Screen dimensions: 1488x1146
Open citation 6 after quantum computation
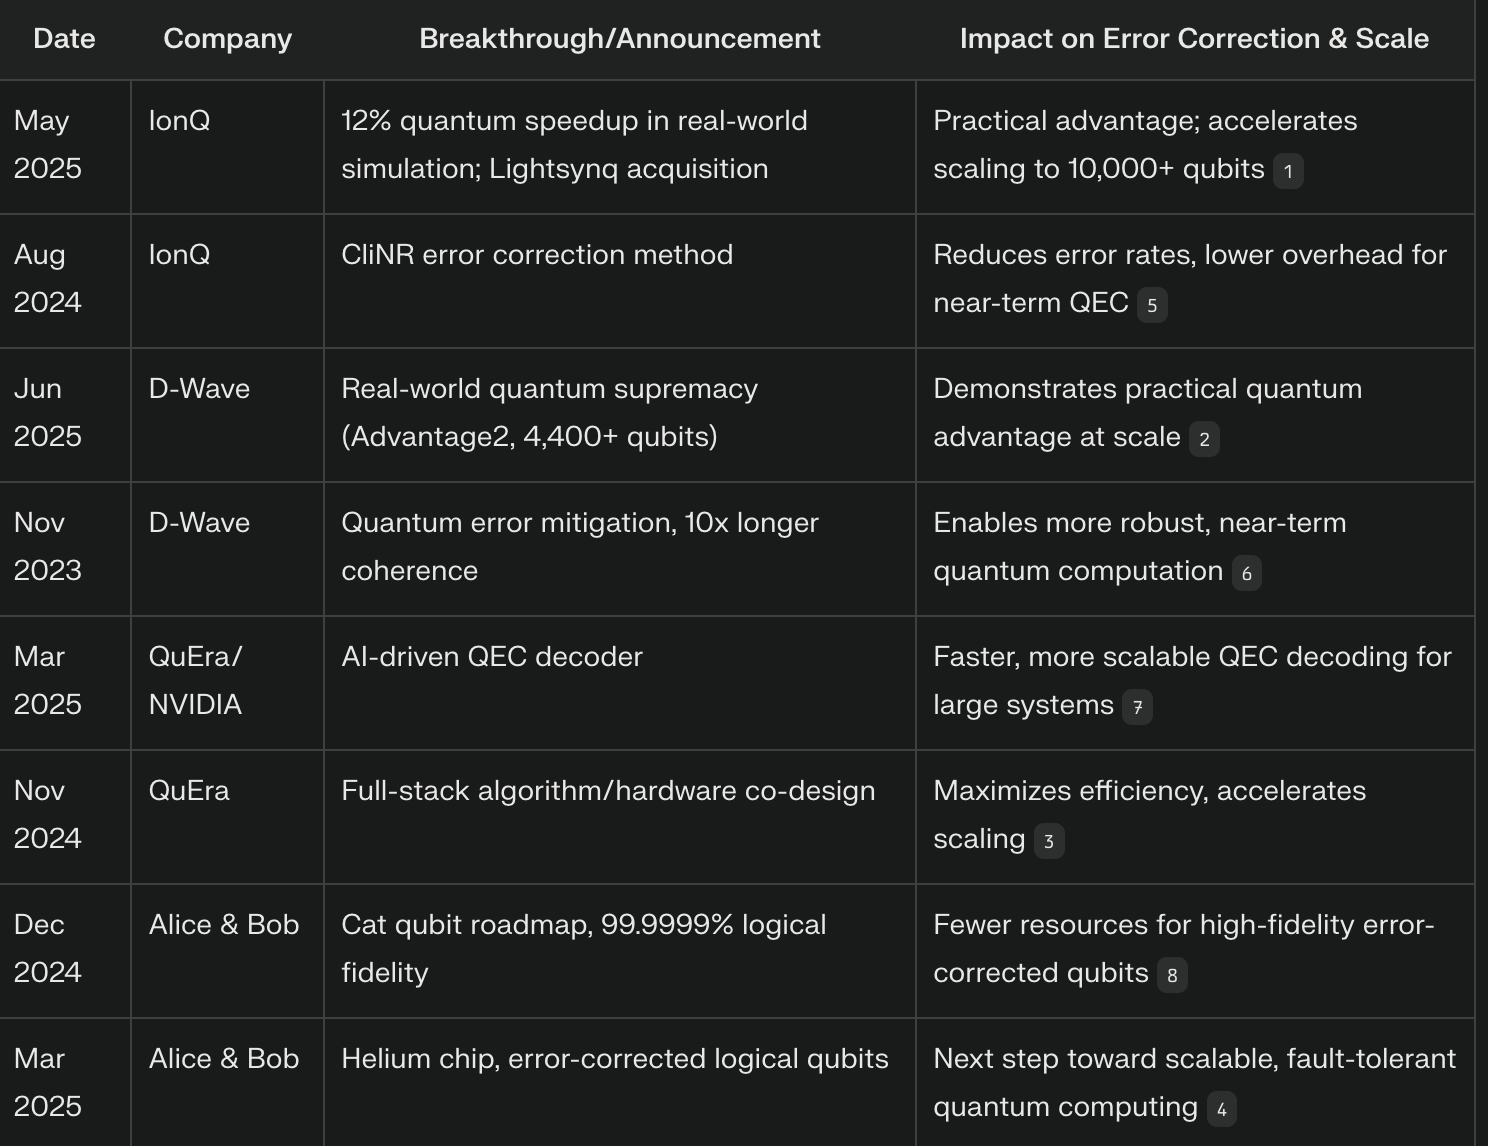pyautogui.click(x=1246, y=573)
